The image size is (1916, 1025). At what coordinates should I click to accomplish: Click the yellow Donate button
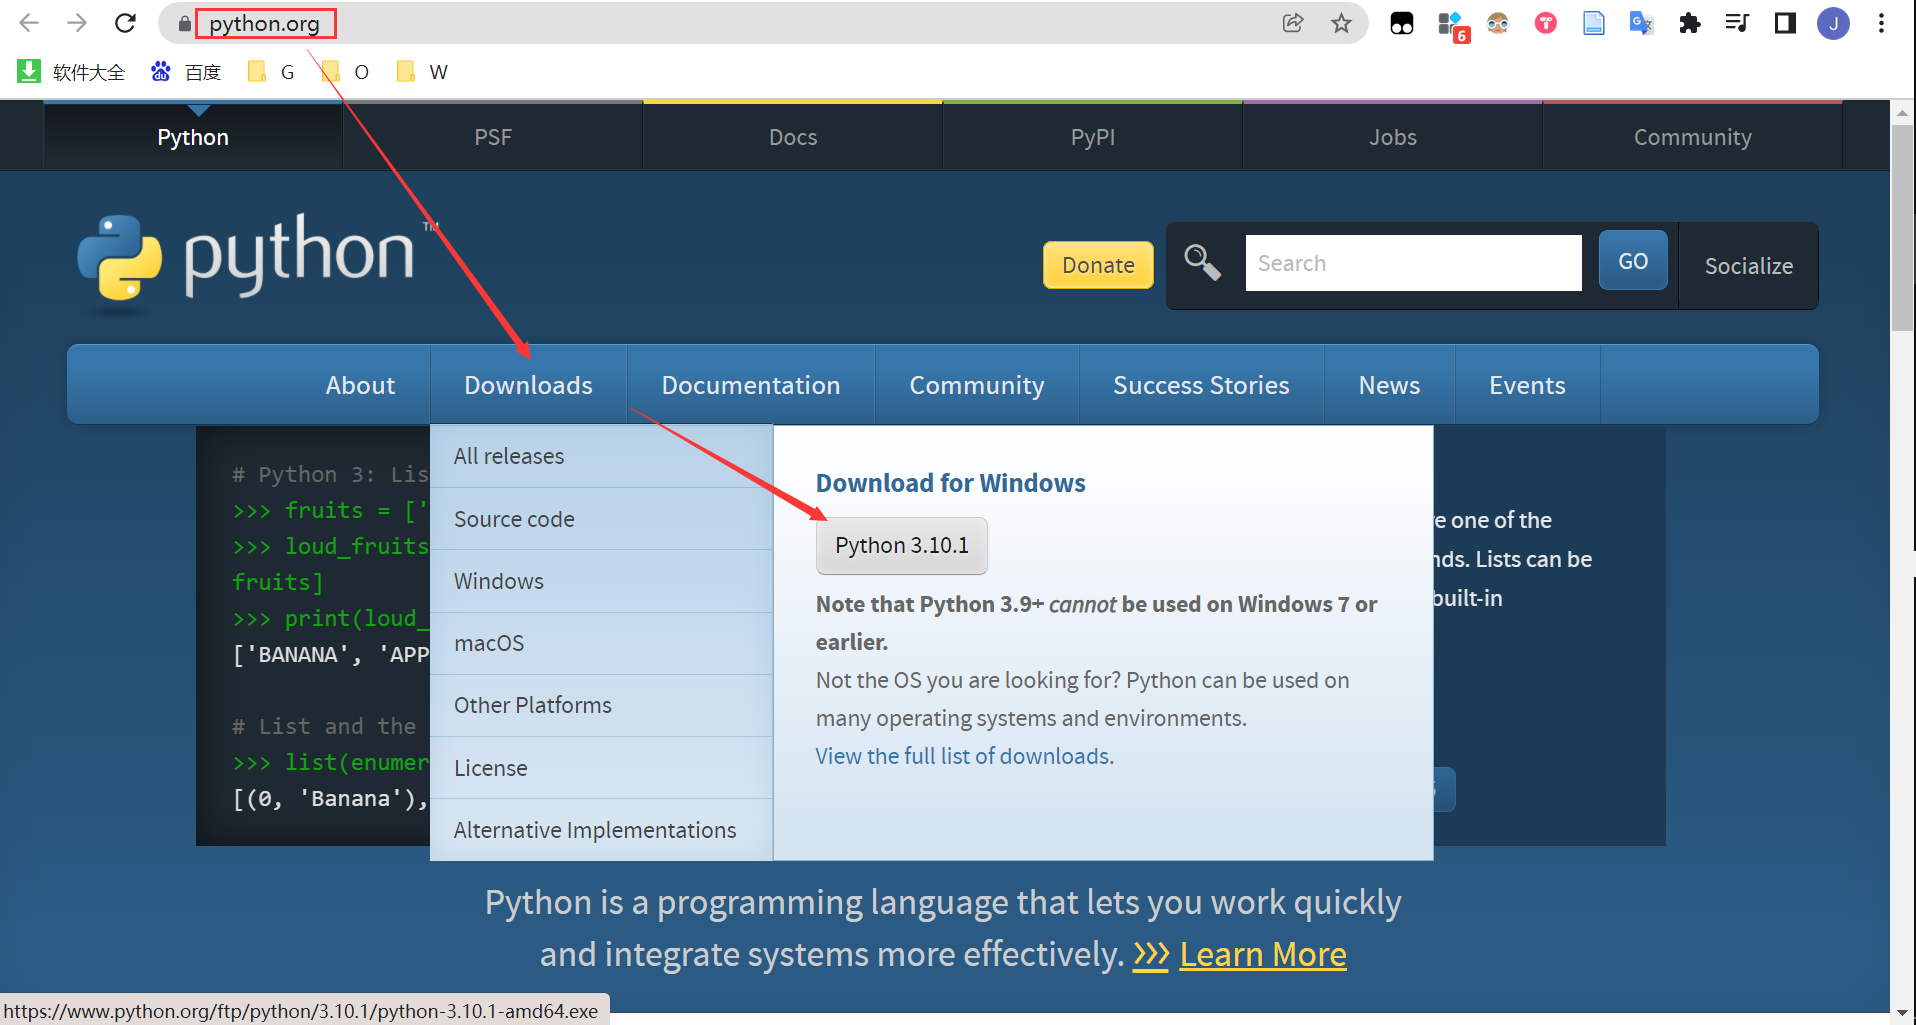coord(1098,265)
